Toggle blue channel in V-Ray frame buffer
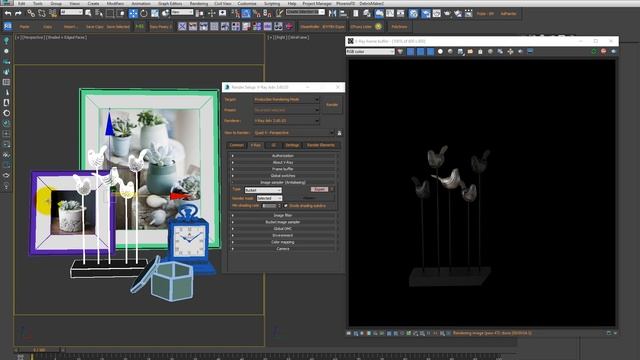Viewport: 640px width, 360px height. 431,51
